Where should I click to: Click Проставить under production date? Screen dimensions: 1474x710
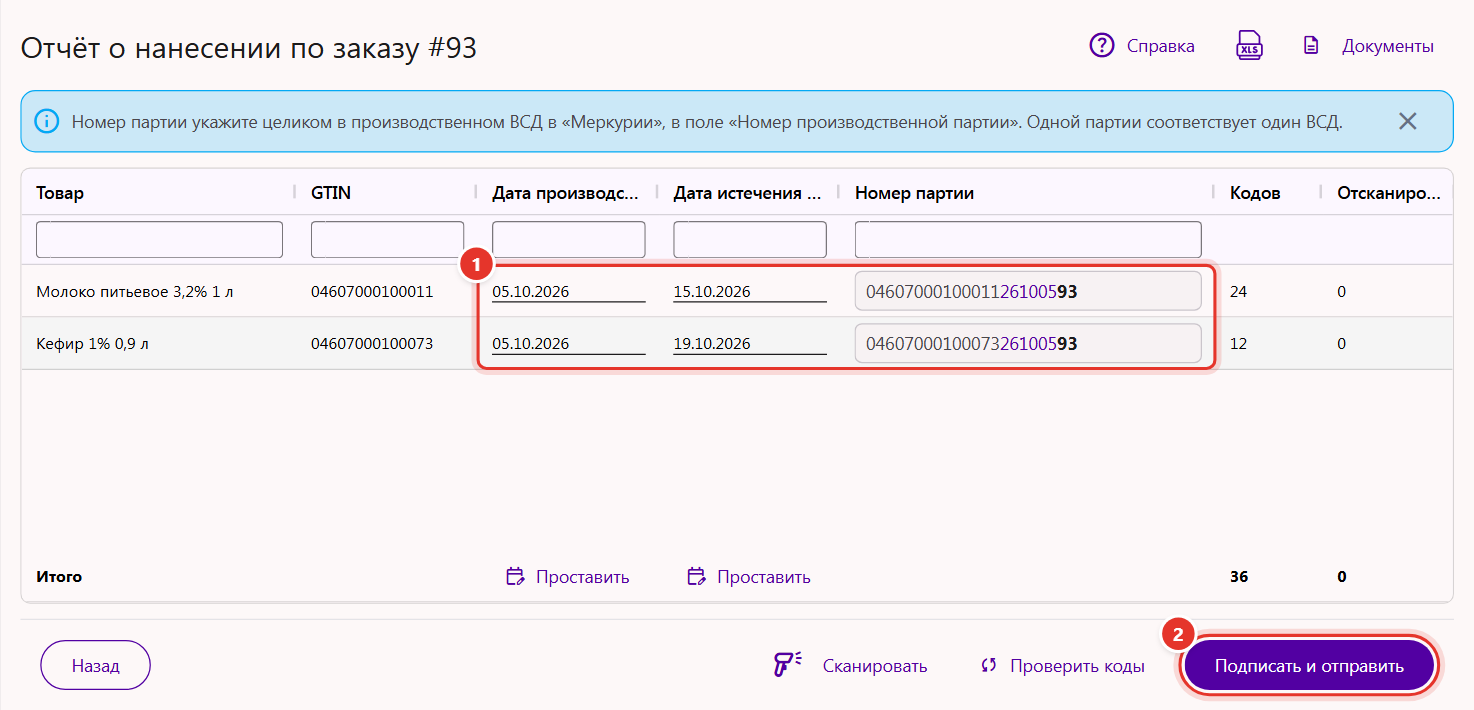click(582, 577)
